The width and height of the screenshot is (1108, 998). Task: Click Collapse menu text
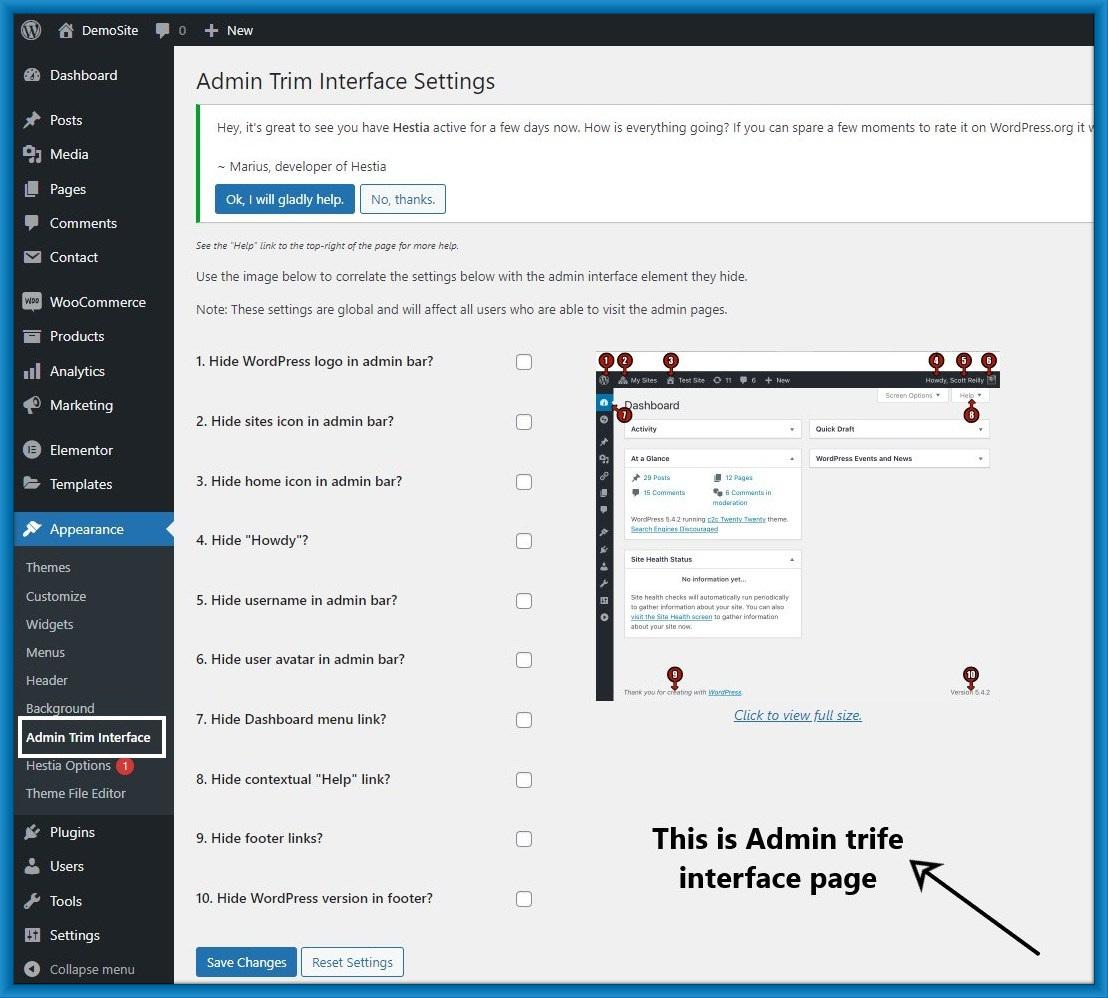pyautogui.click(x=92, y=969)
